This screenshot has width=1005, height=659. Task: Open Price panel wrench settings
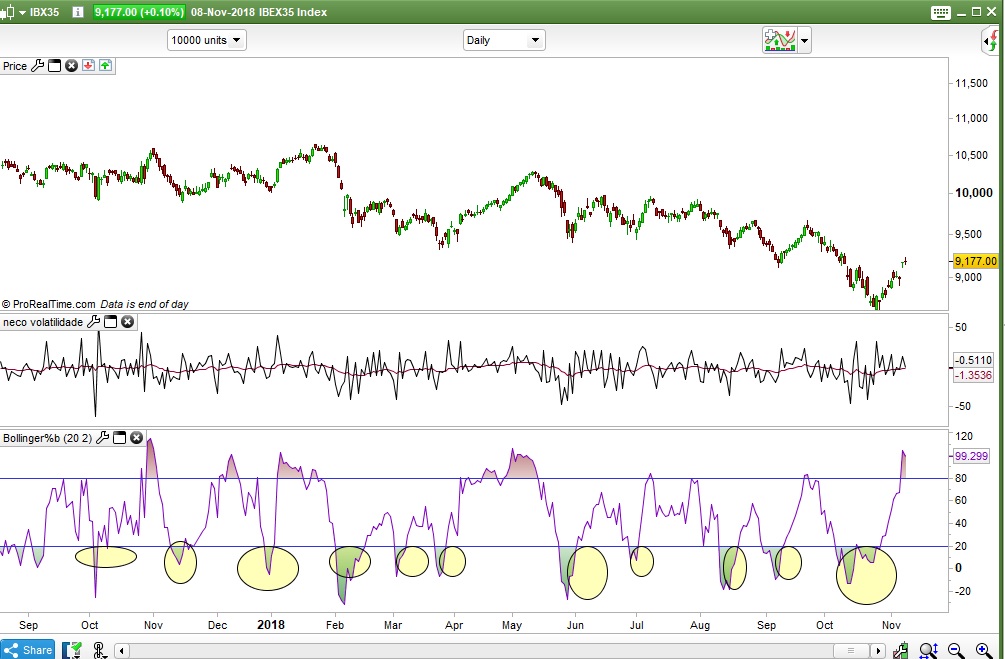click(38, 65)
